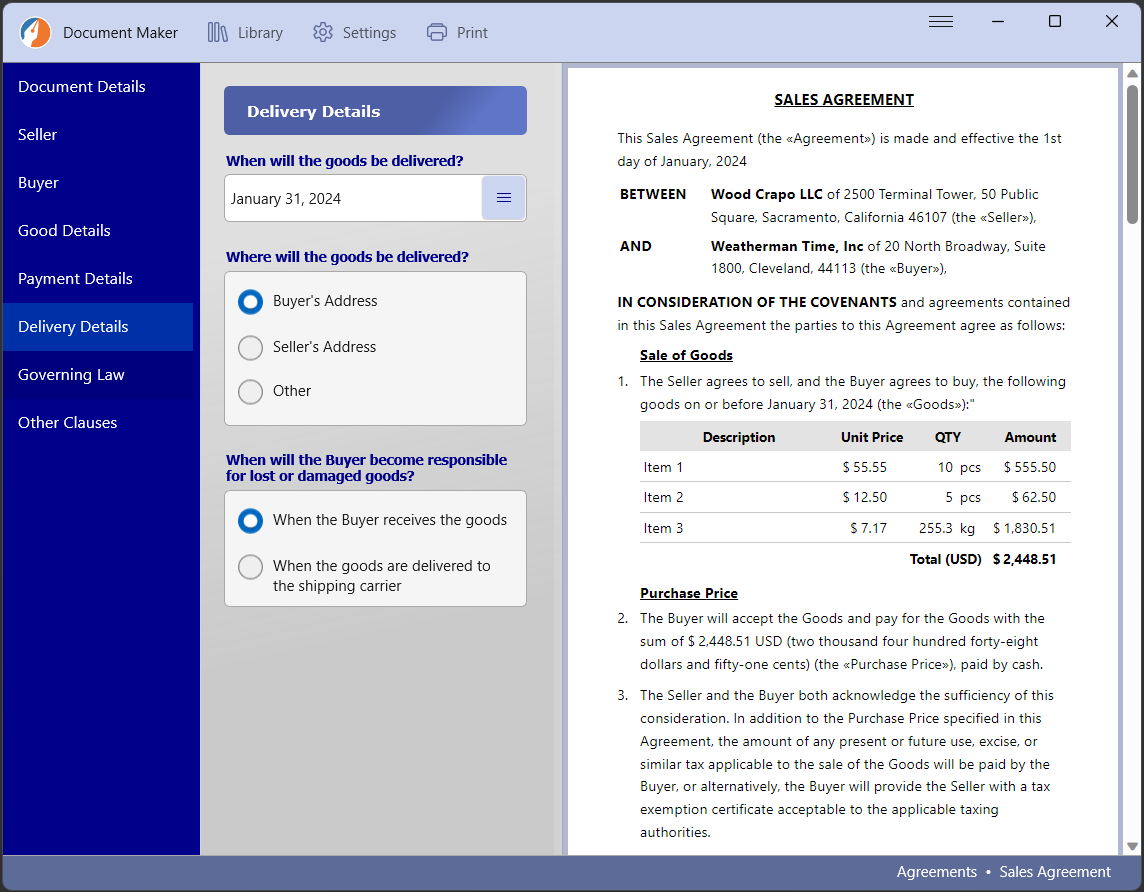Screen dimensions: 1144x893
Task: Click the preview scrollbar up arrow
Action: [1132, 74]
